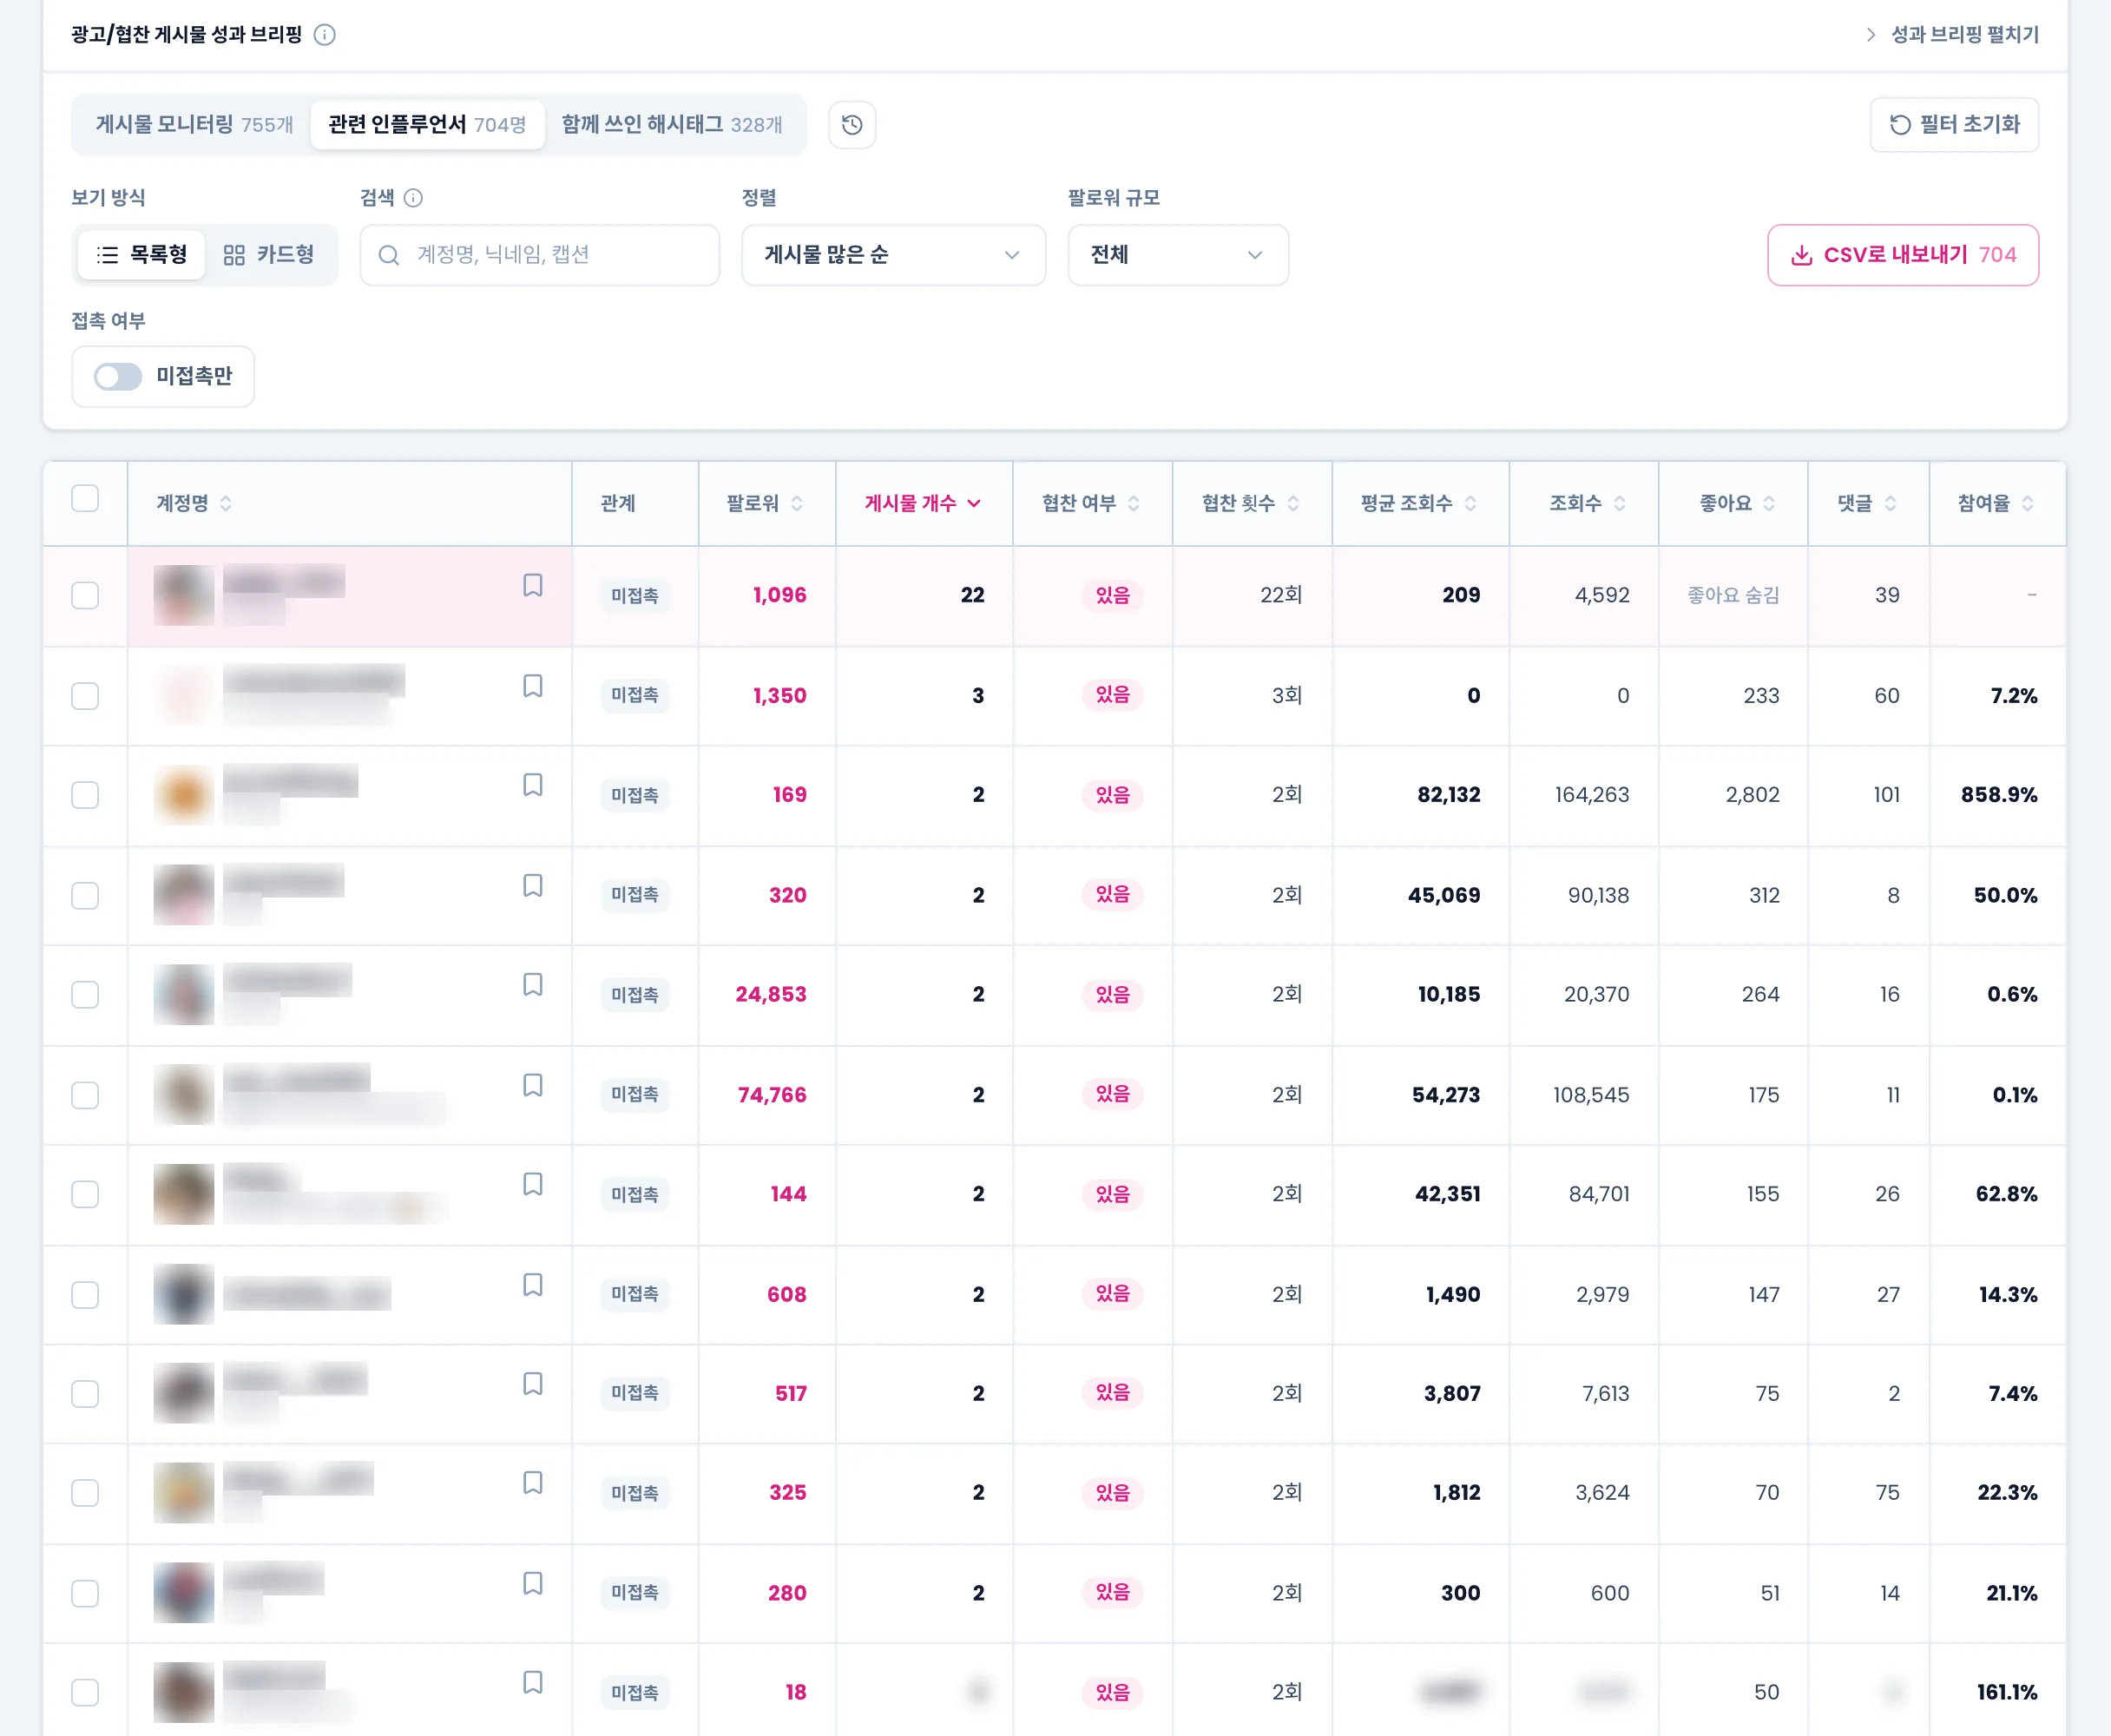Click CSV로 내보내기 button
Screen dimensions: 2111x1736
point(1903,255)
